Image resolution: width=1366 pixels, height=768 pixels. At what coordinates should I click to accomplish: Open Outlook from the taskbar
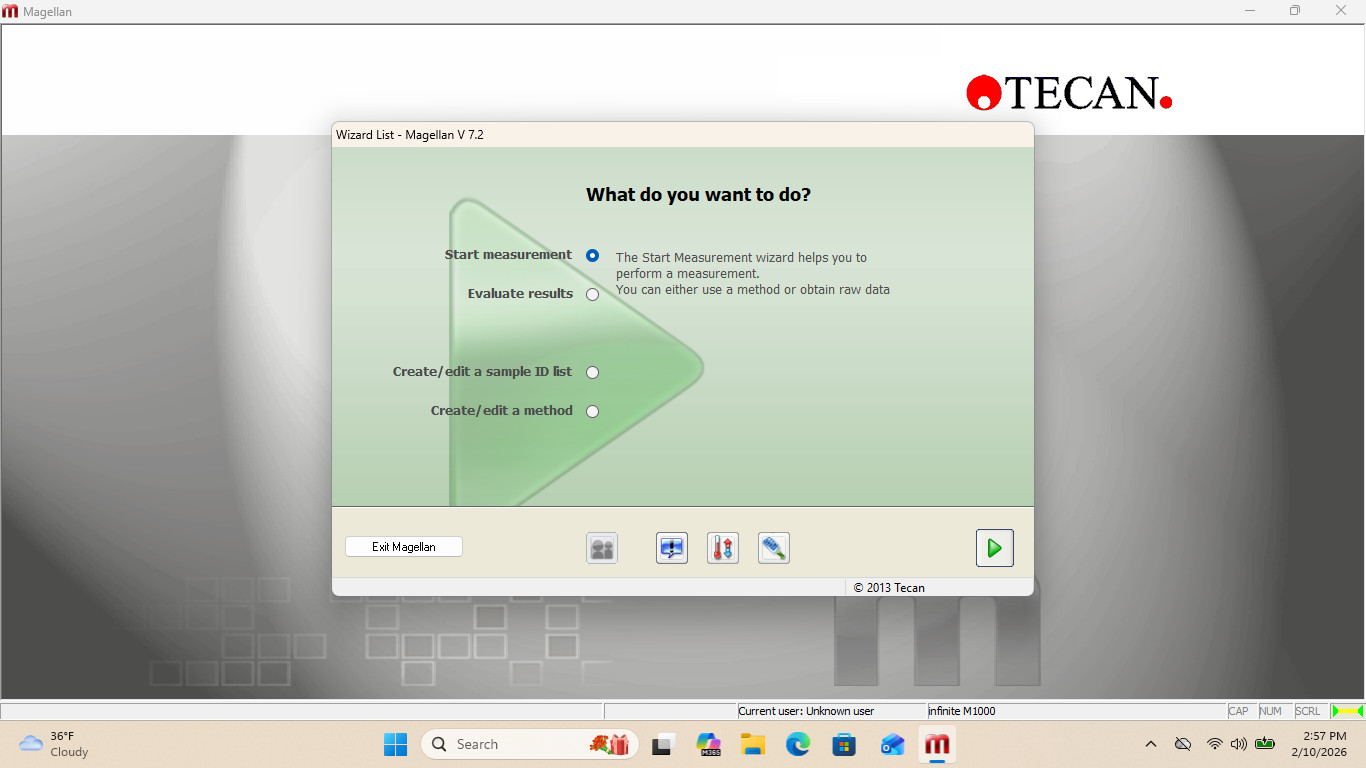point(892,744)
